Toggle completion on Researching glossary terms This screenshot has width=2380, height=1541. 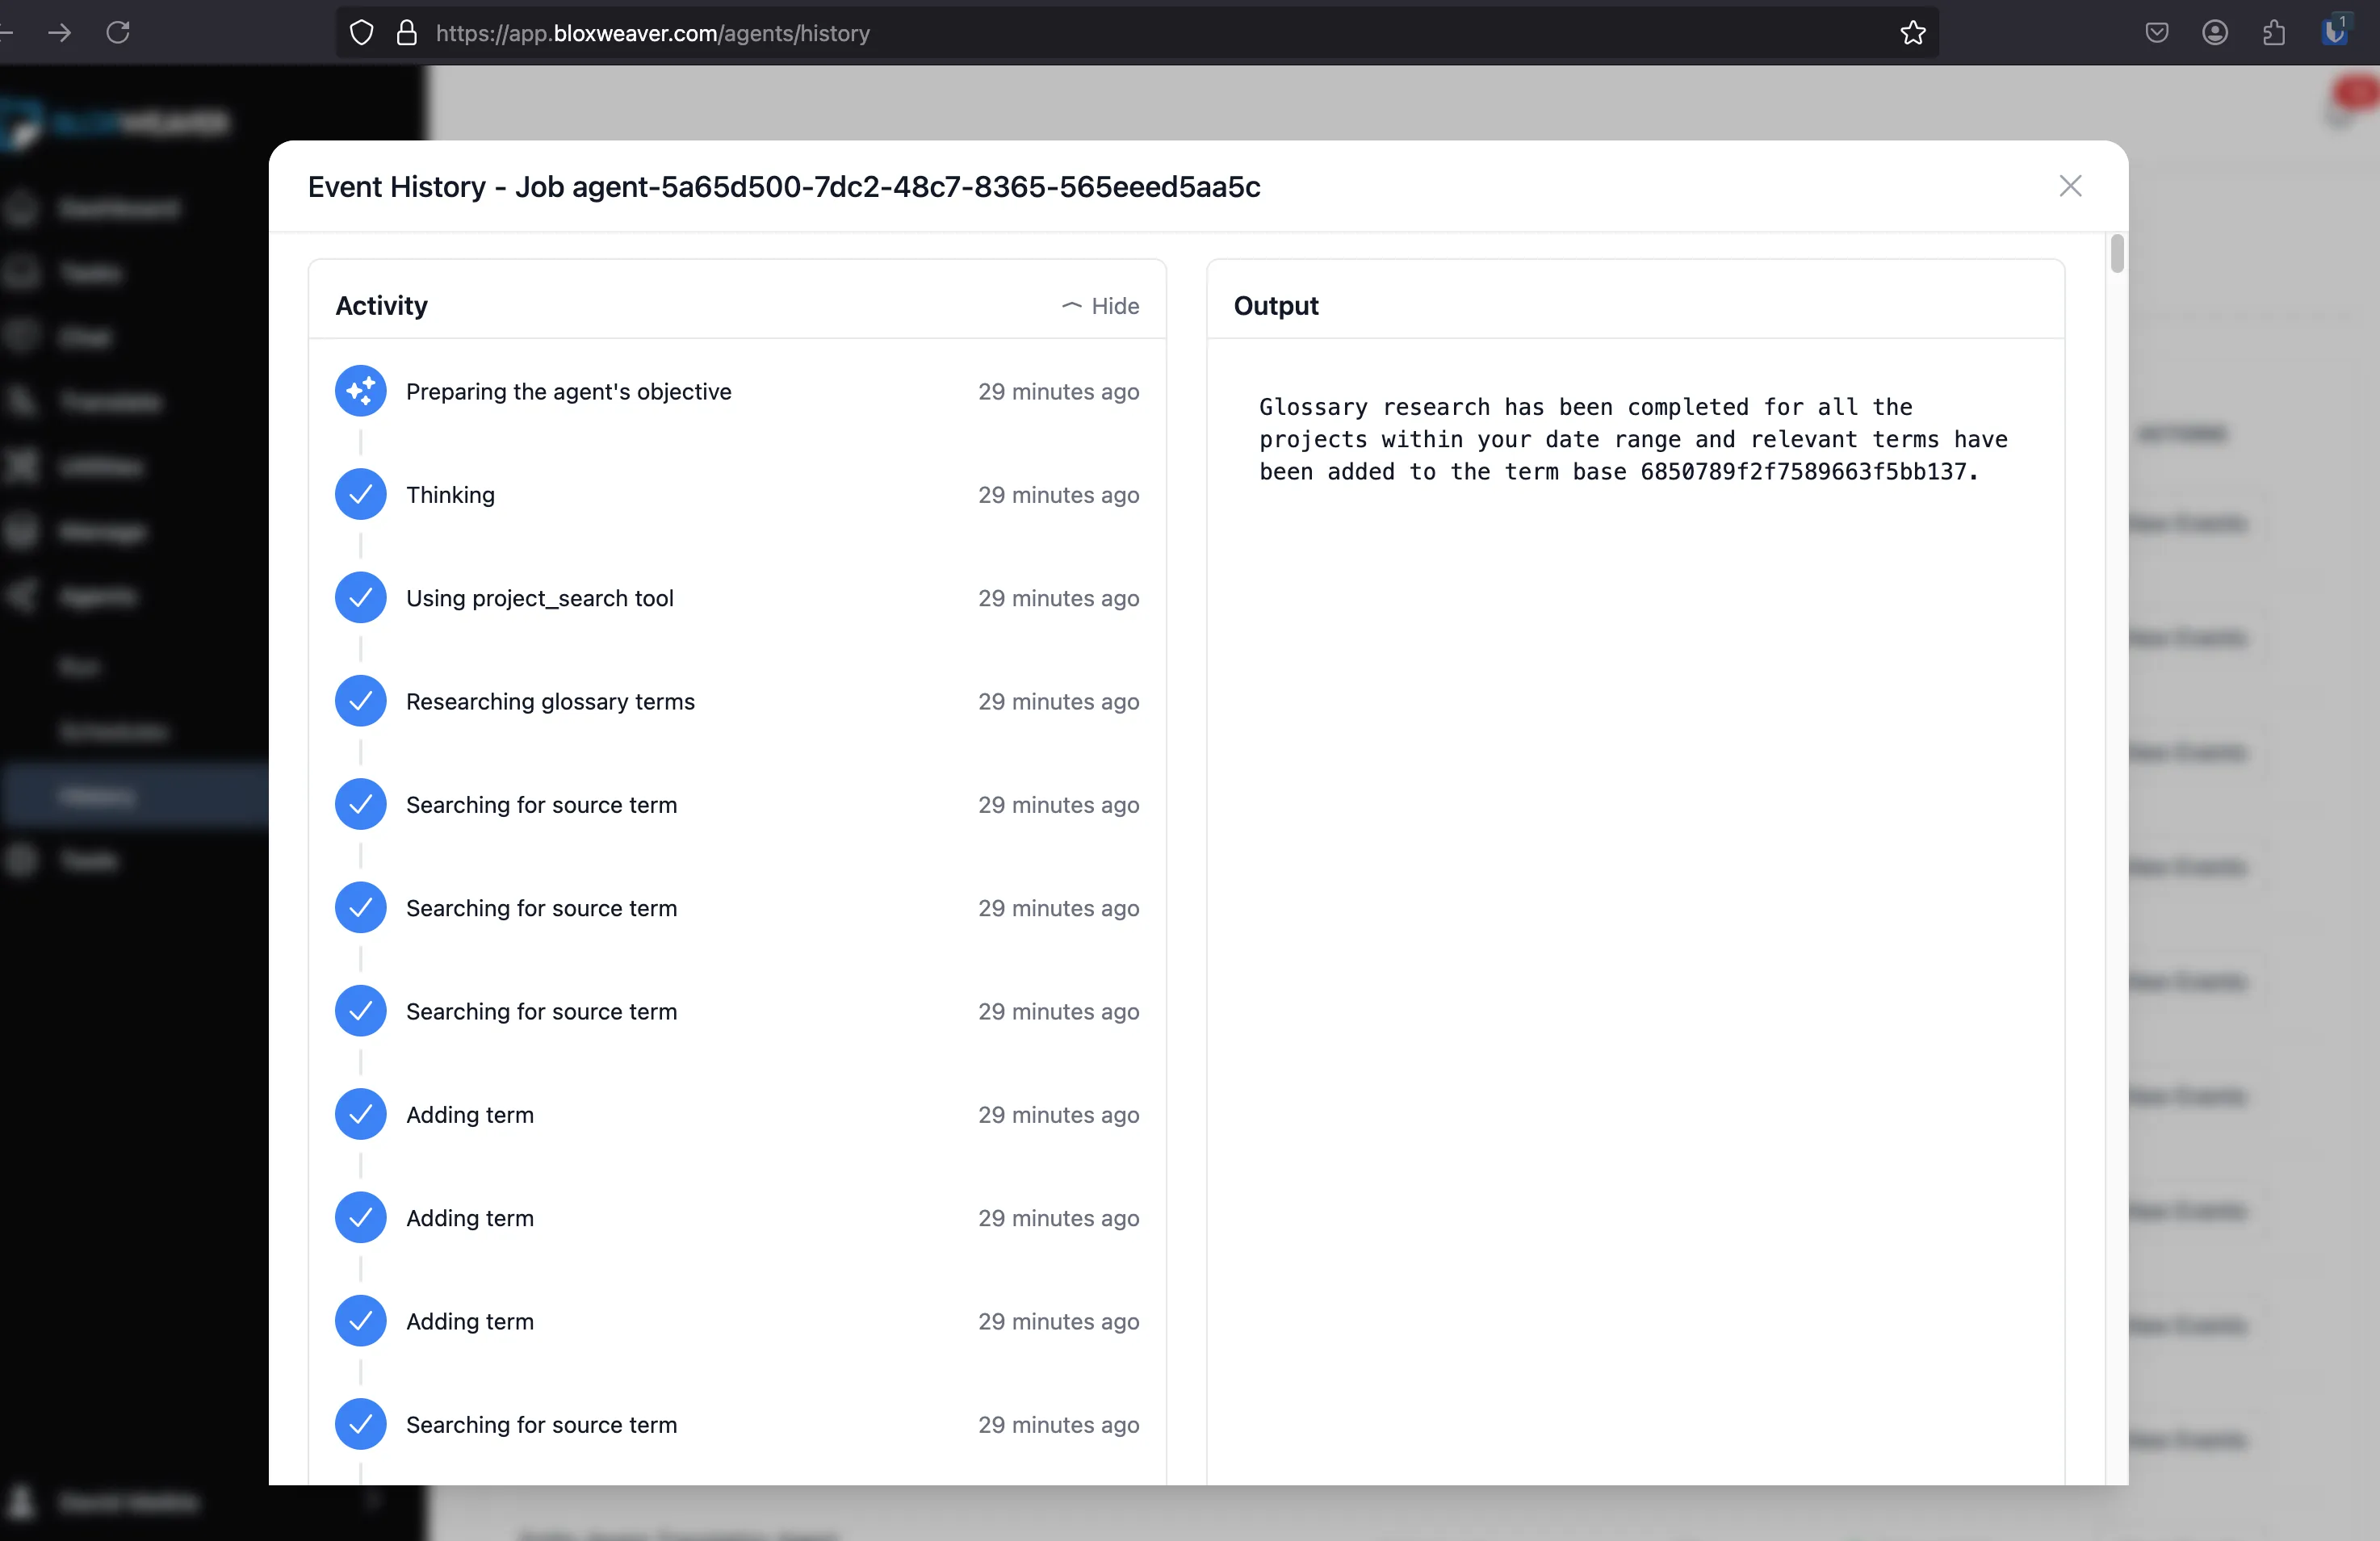point(361,701)
